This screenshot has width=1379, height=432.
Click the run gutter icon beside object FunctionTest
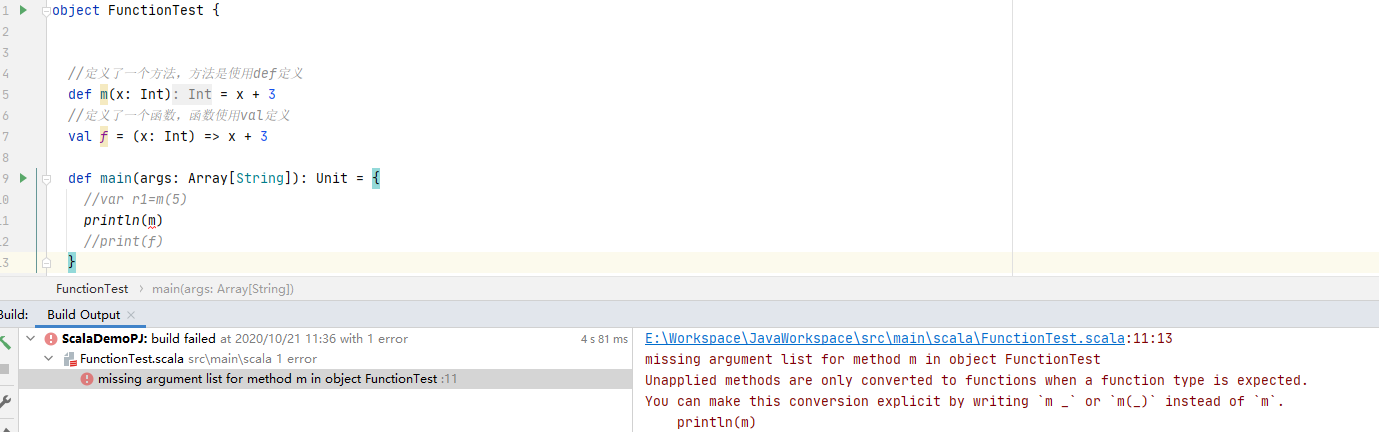pyautogui.click(x=23, y=10)
